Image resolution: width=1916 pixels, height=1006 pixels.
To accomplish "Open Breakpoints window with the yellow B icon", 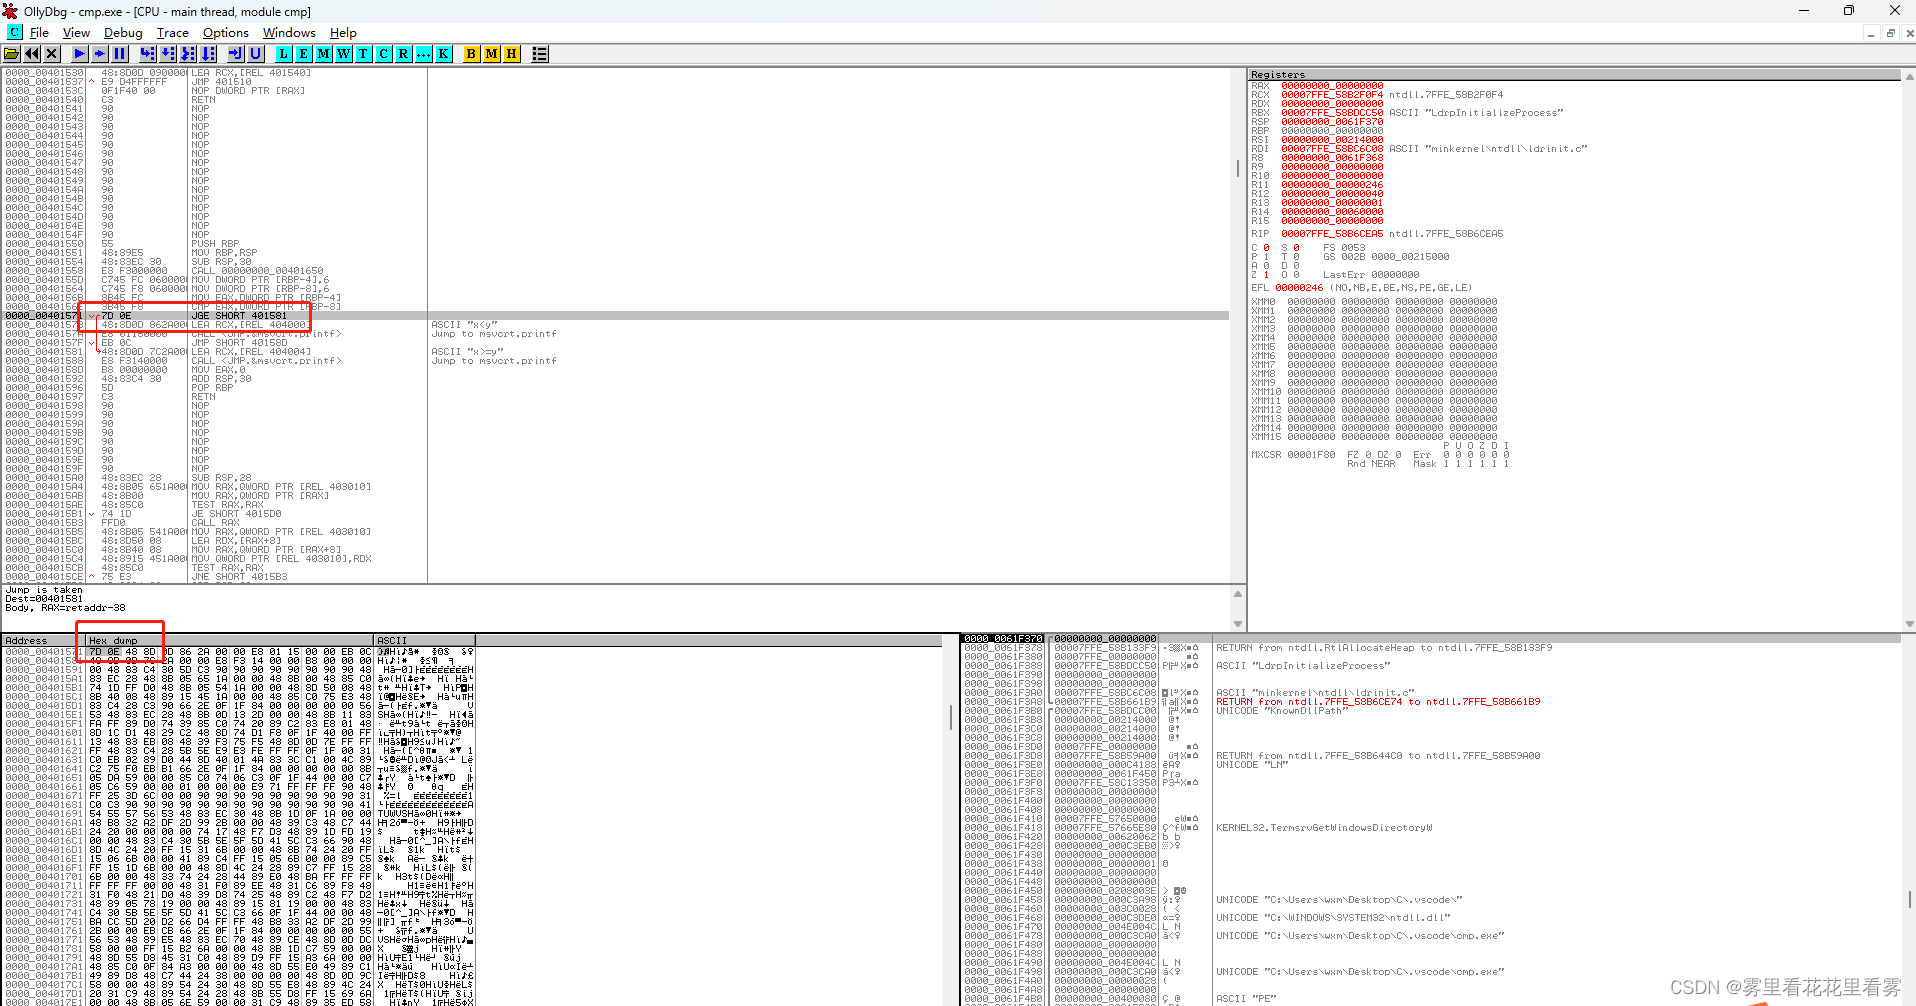I will point(472,54).
